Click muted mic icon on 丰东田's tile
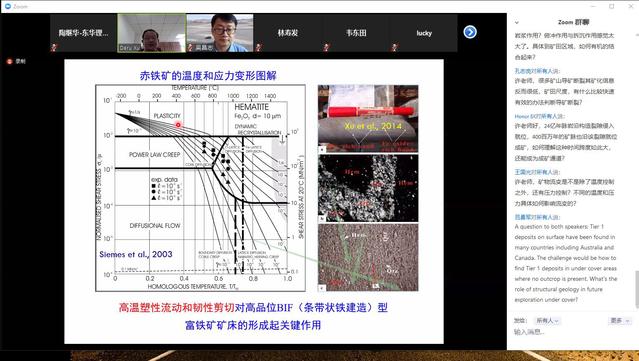The width and height of the screenshot is (639, 361). pyautogui.click(x=326, y=48)
